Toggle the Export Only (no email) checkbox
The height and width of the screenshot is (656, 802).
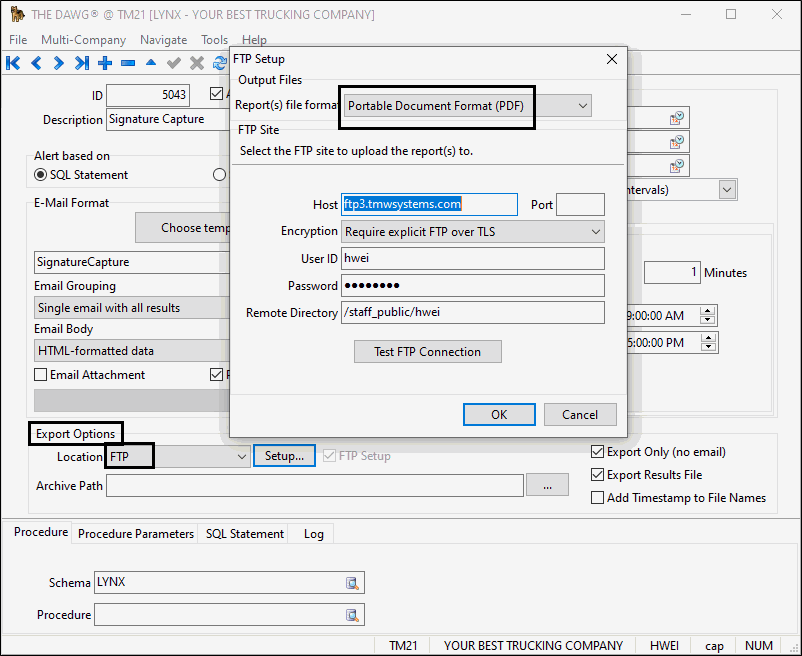(x=598, y=452)
